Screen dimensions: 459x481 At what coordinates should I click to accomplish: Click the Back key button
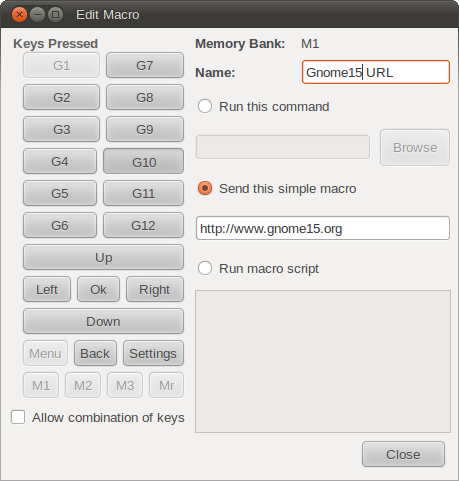click(95, 353)
